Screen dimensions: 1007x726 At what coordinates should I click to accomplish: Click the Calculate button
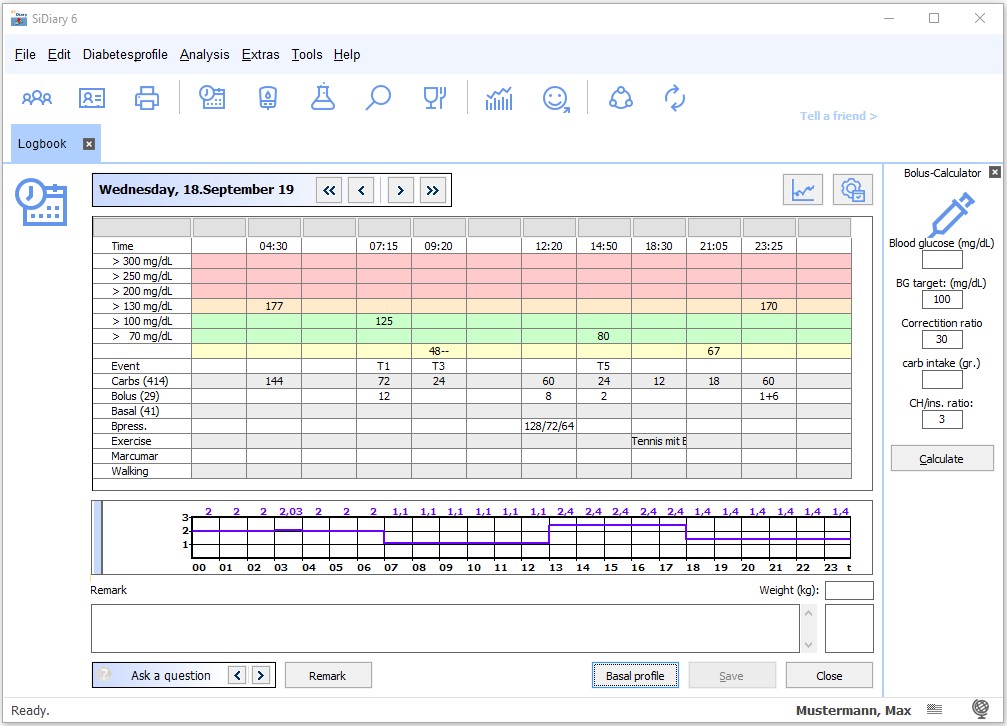pyautogui.click(x=941, y=459)
